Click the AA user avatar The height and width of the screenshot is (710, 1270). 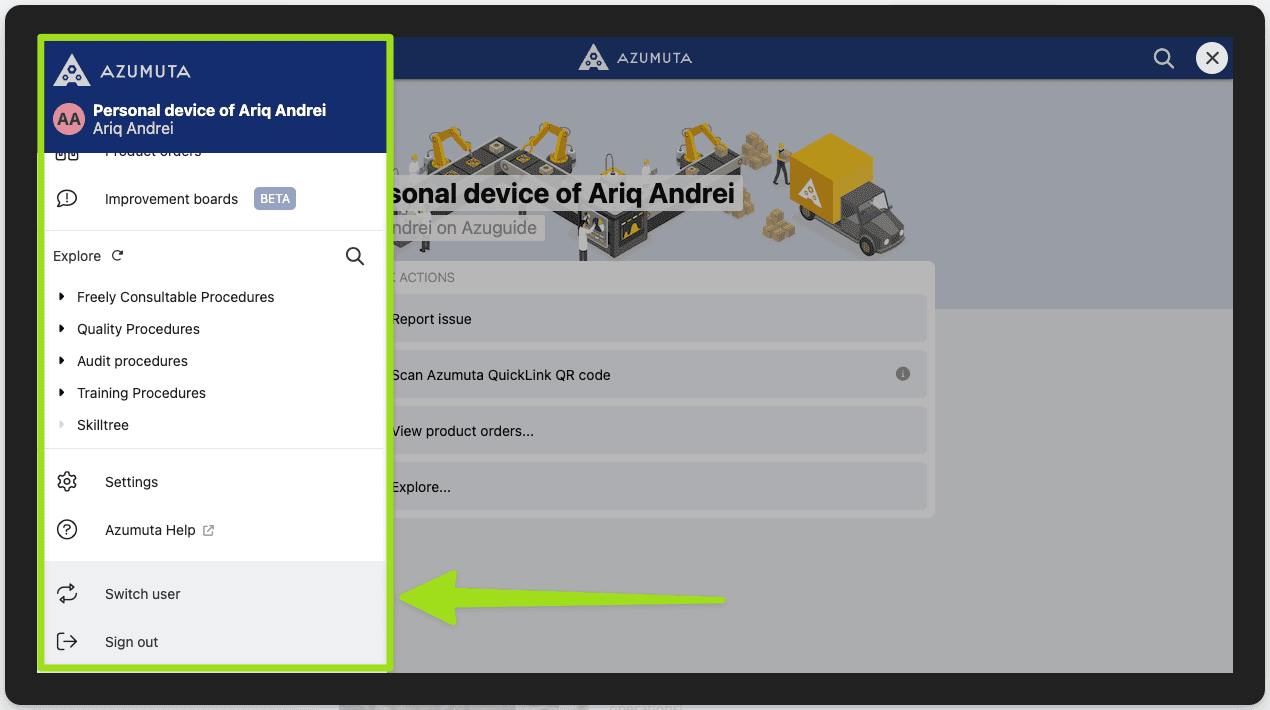pyautogui.click(x=69, y=119)
